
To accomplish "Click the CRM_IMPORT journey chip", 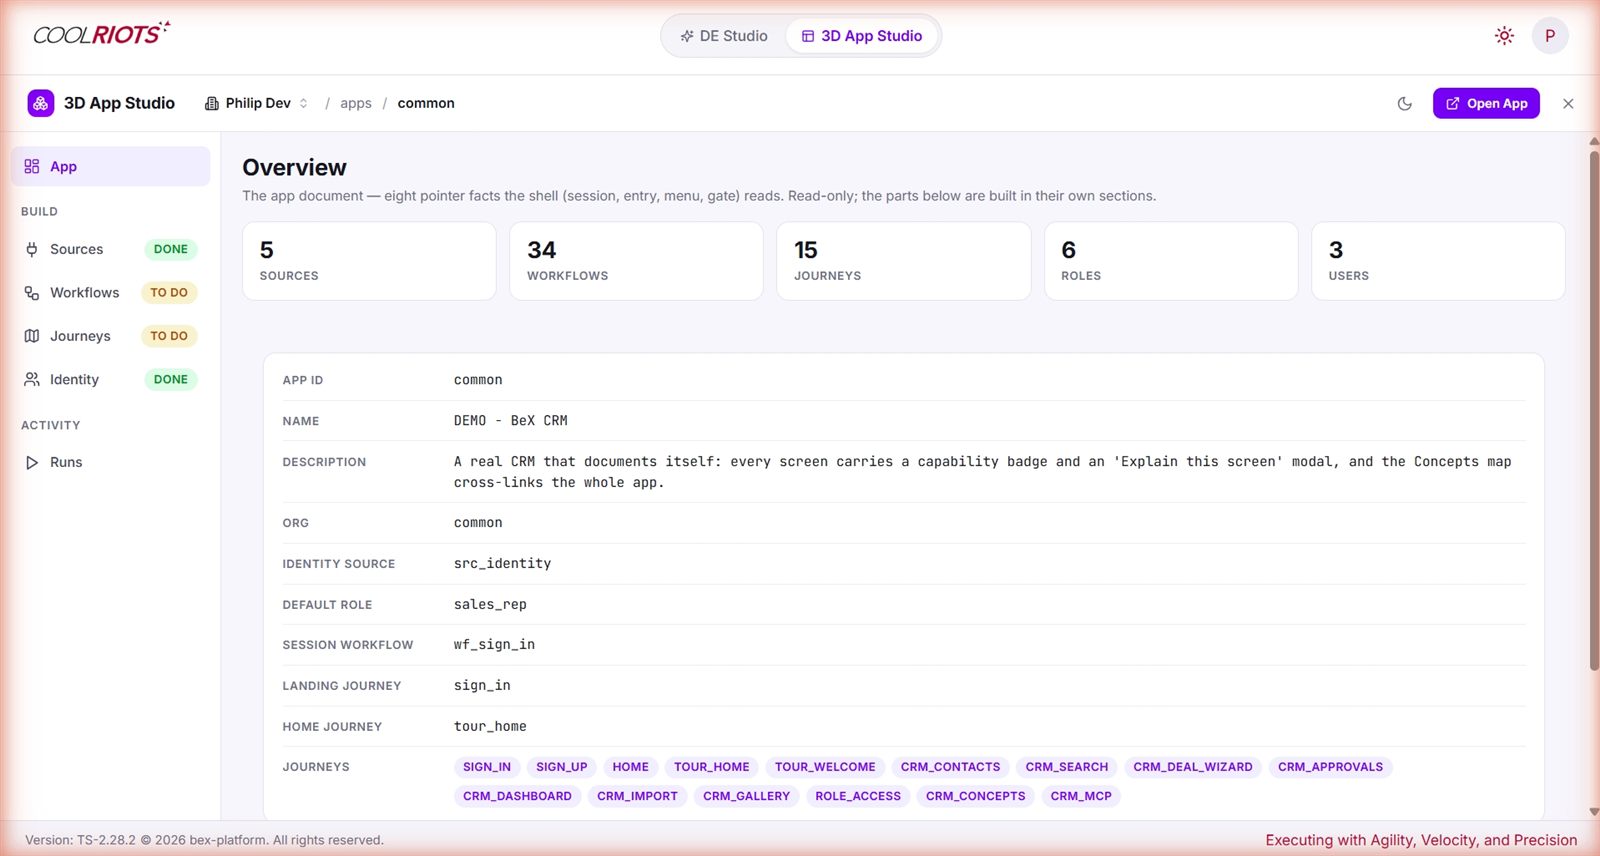I will (x=638, y=796).
